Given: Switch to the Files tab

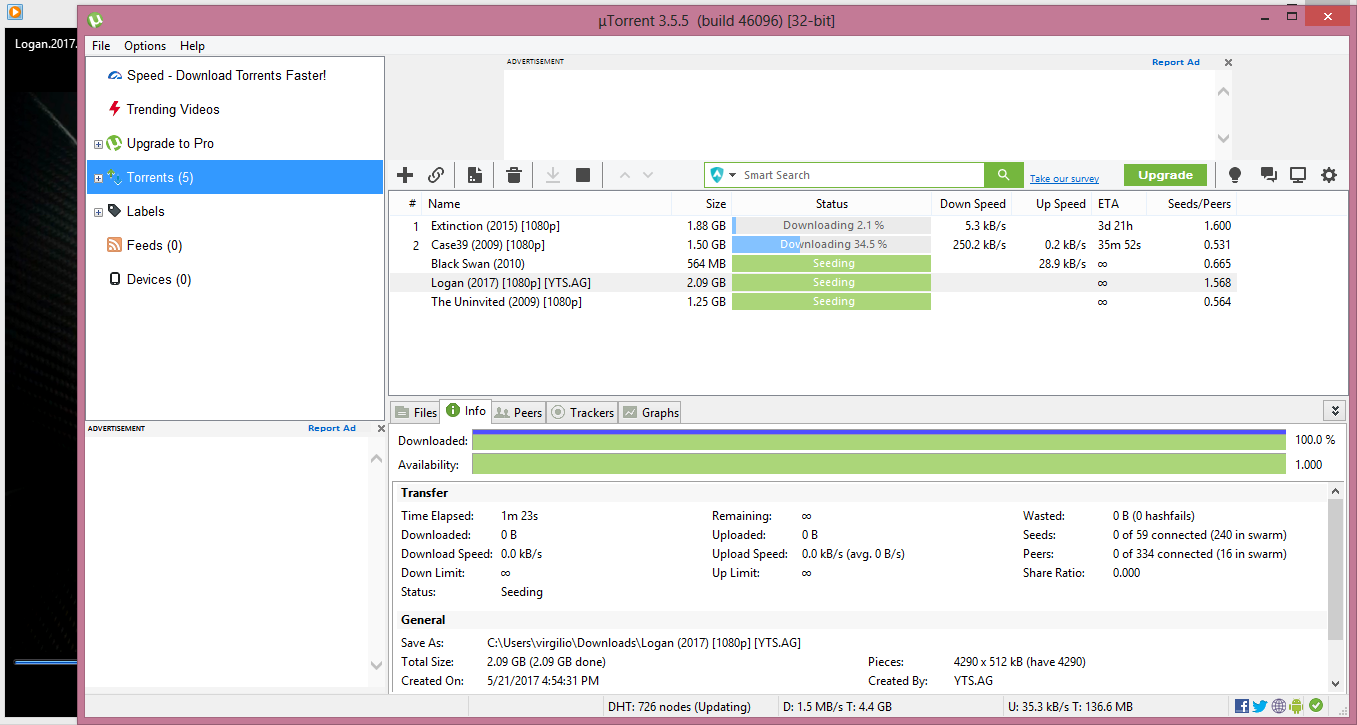Looking at the screenshot, I should (415, 412).
